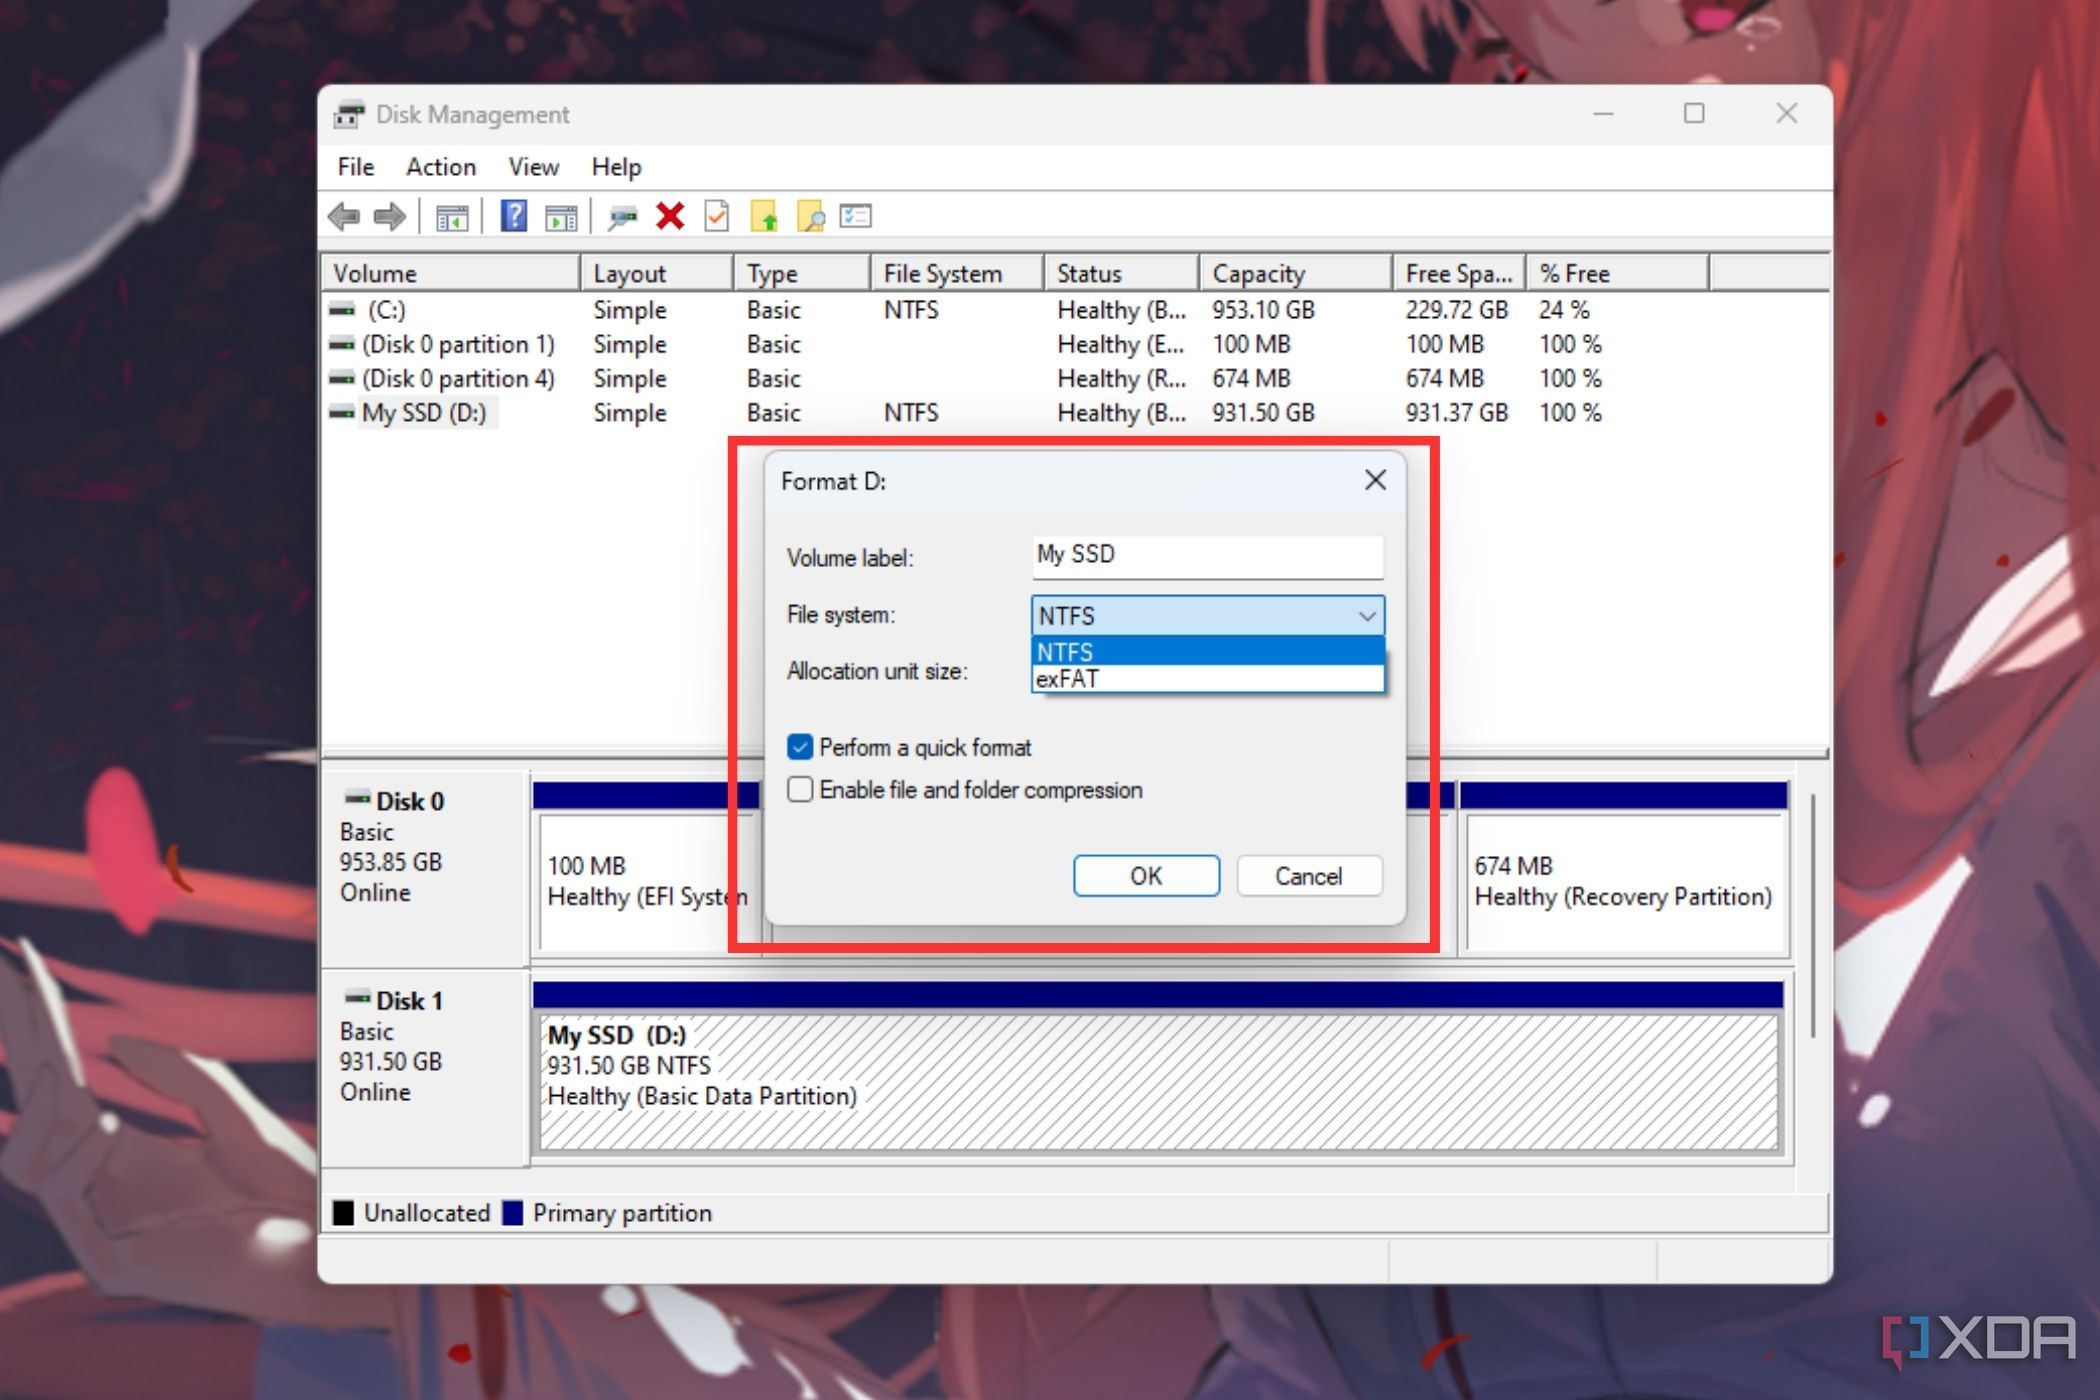Image resolution: width=2100 pixels, height=1400 pixels.
Task: Click the drive icon beside My SSD (D:)
Action: (342, 412)
